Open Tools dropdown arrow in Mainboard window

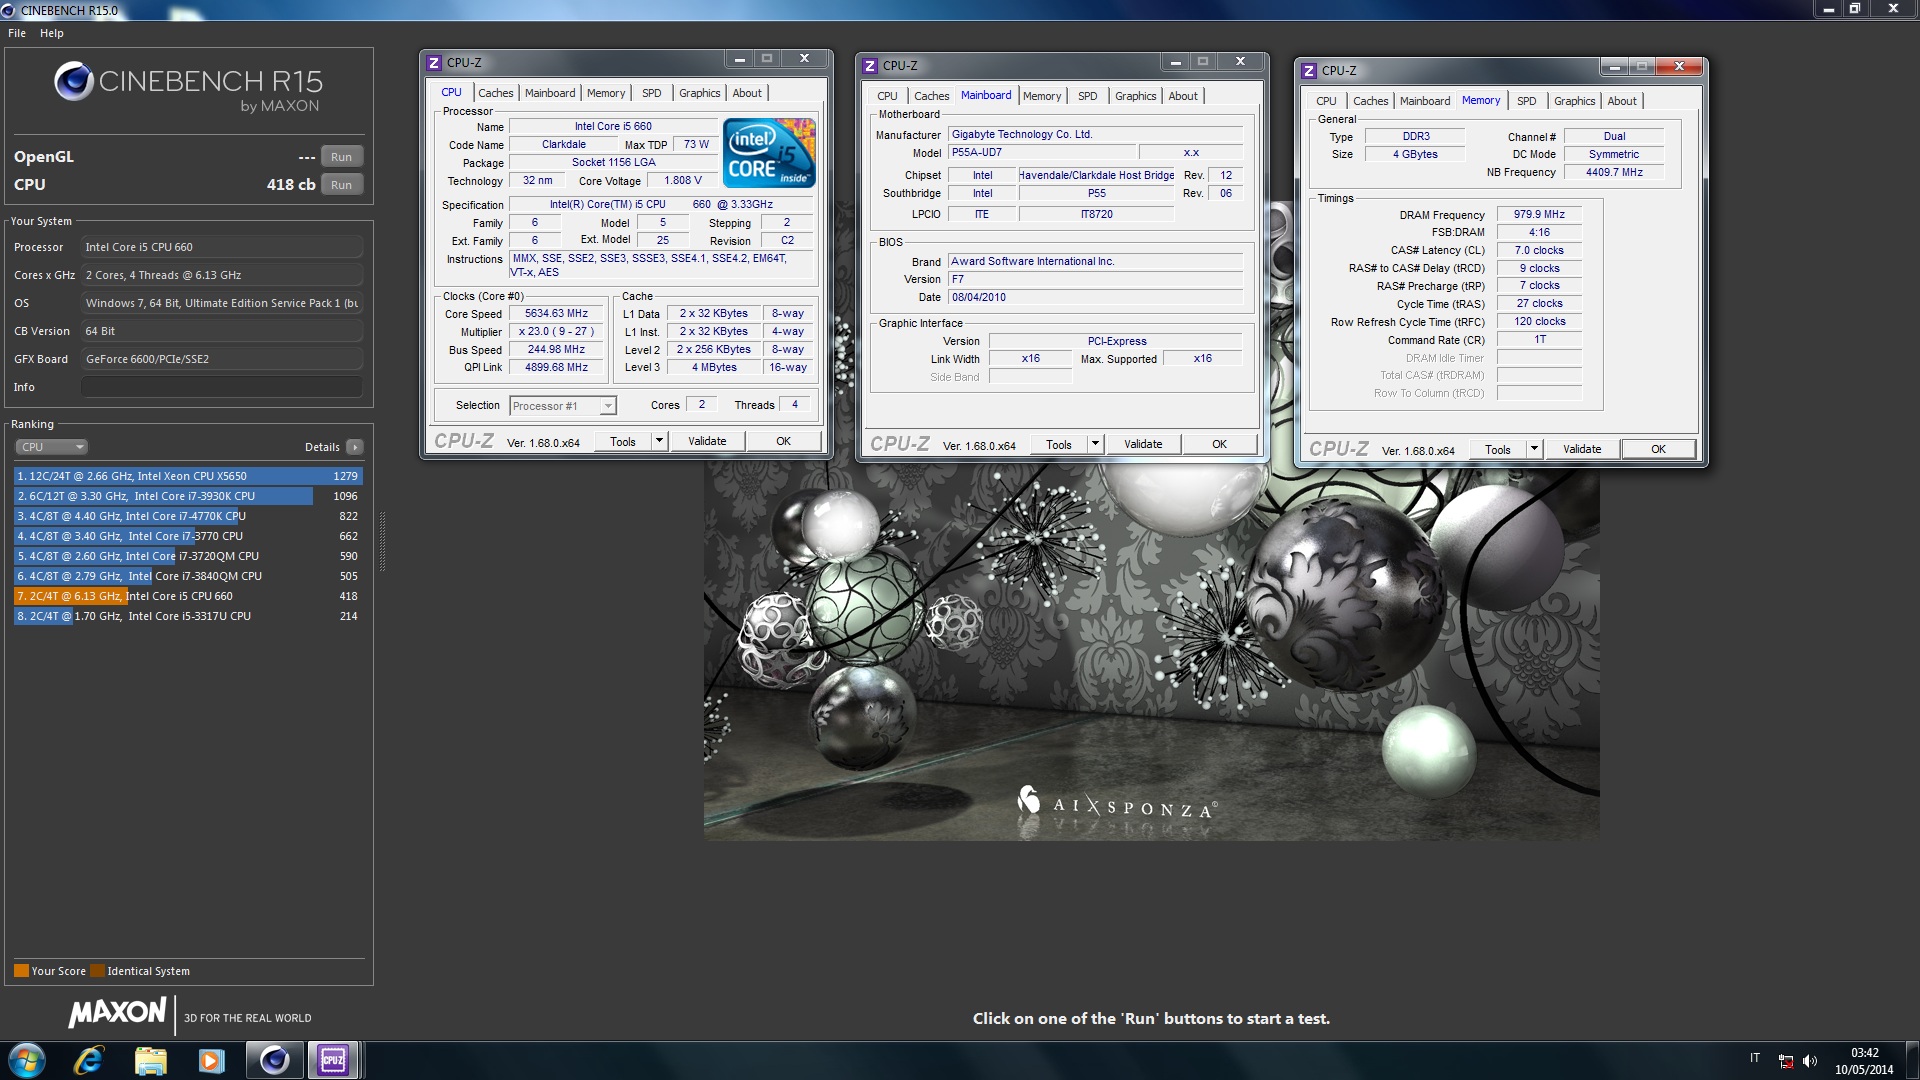pos(1095,444)
